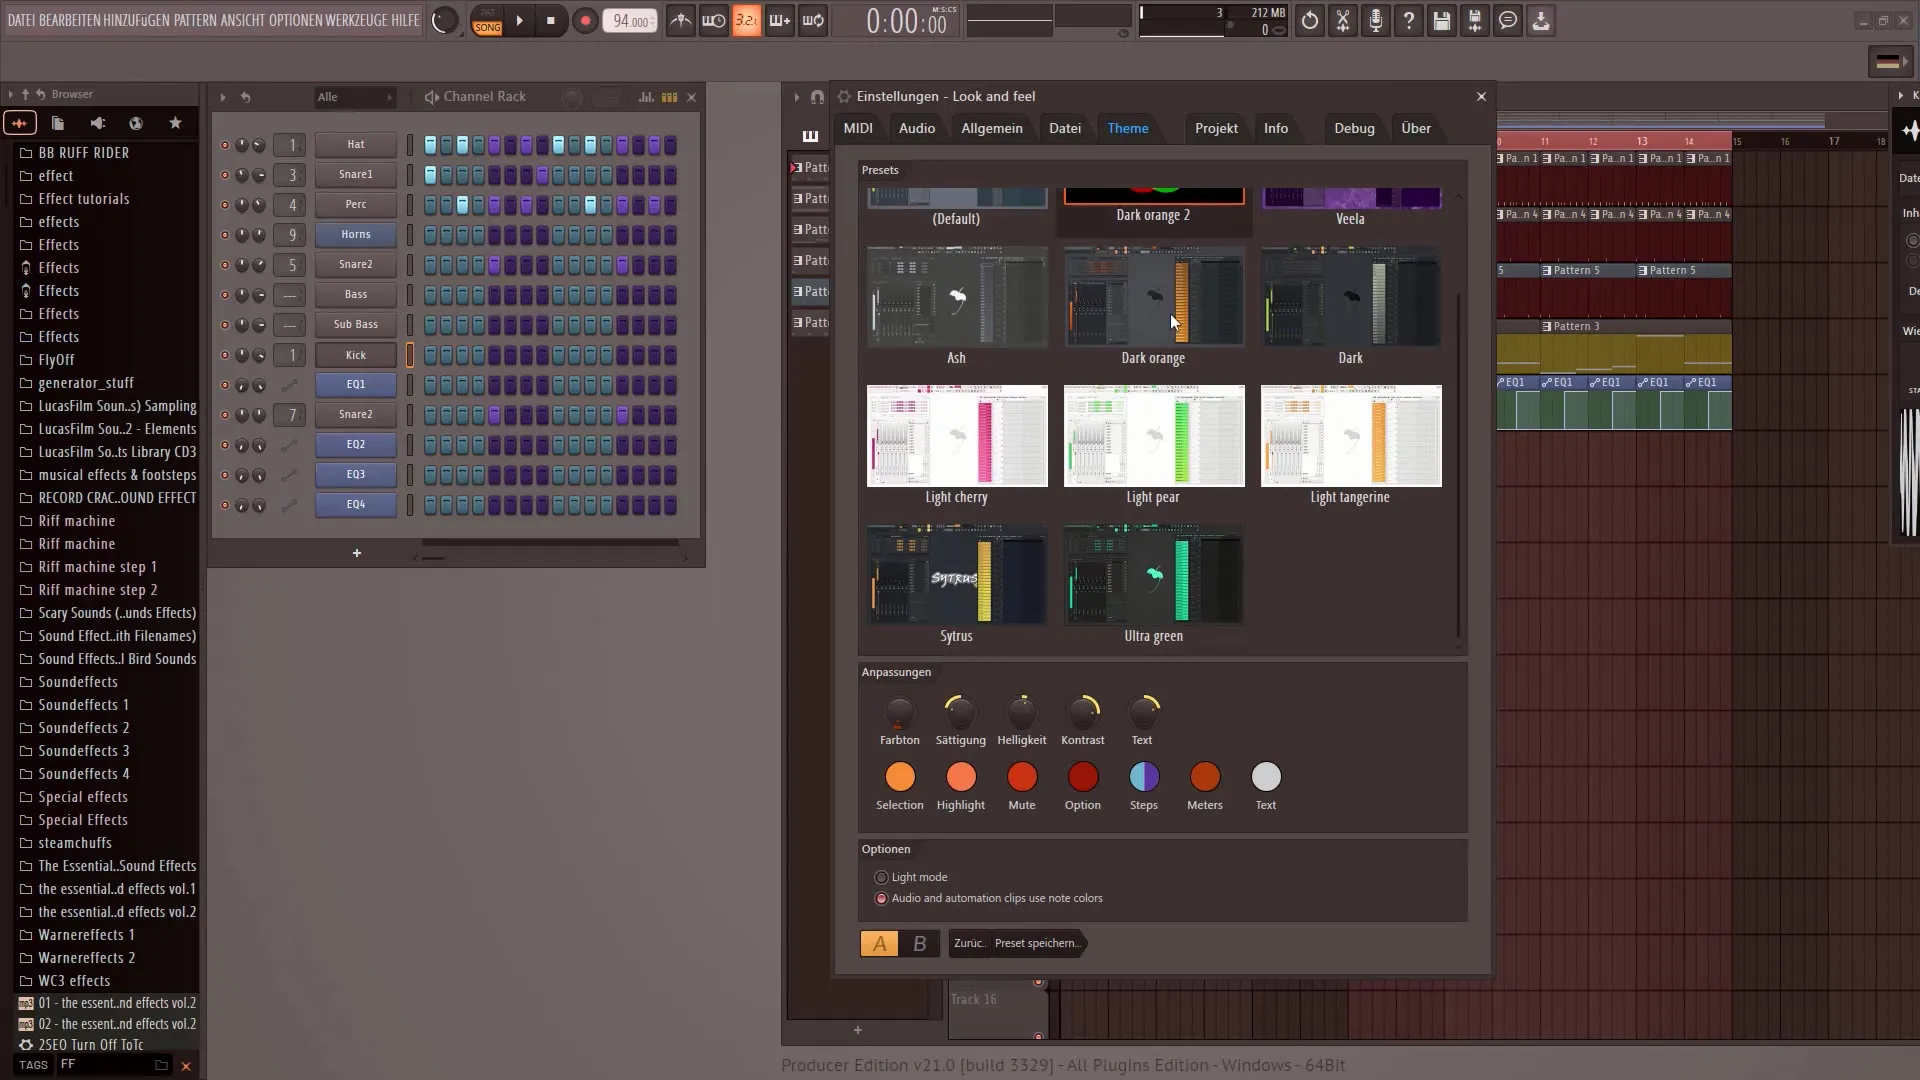Expand the Effects folder in browser
The image size is (1920, 1080).
pyautogui.click(x=57, y=244)
